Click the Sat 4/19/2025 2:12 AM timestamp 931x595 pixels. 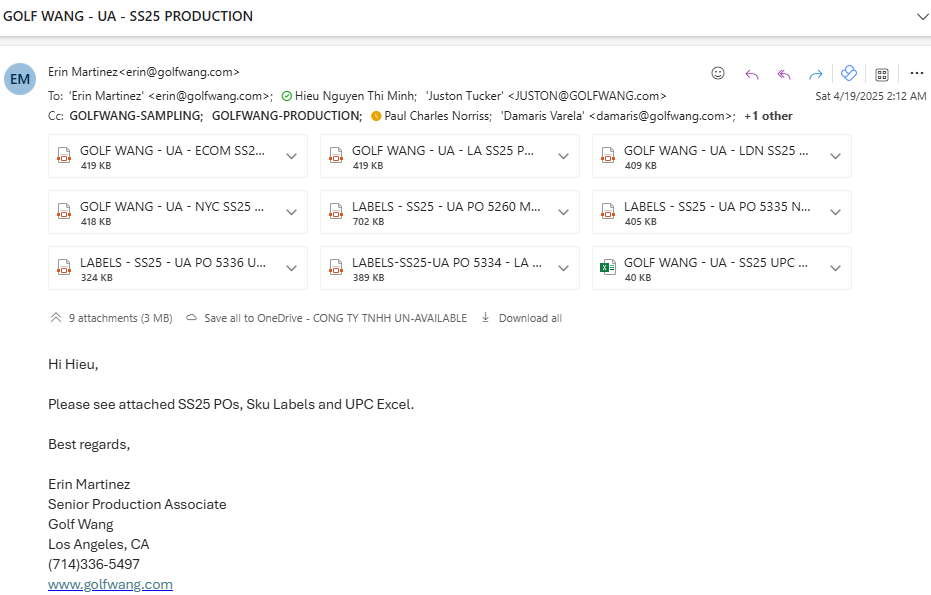point(870,96)
